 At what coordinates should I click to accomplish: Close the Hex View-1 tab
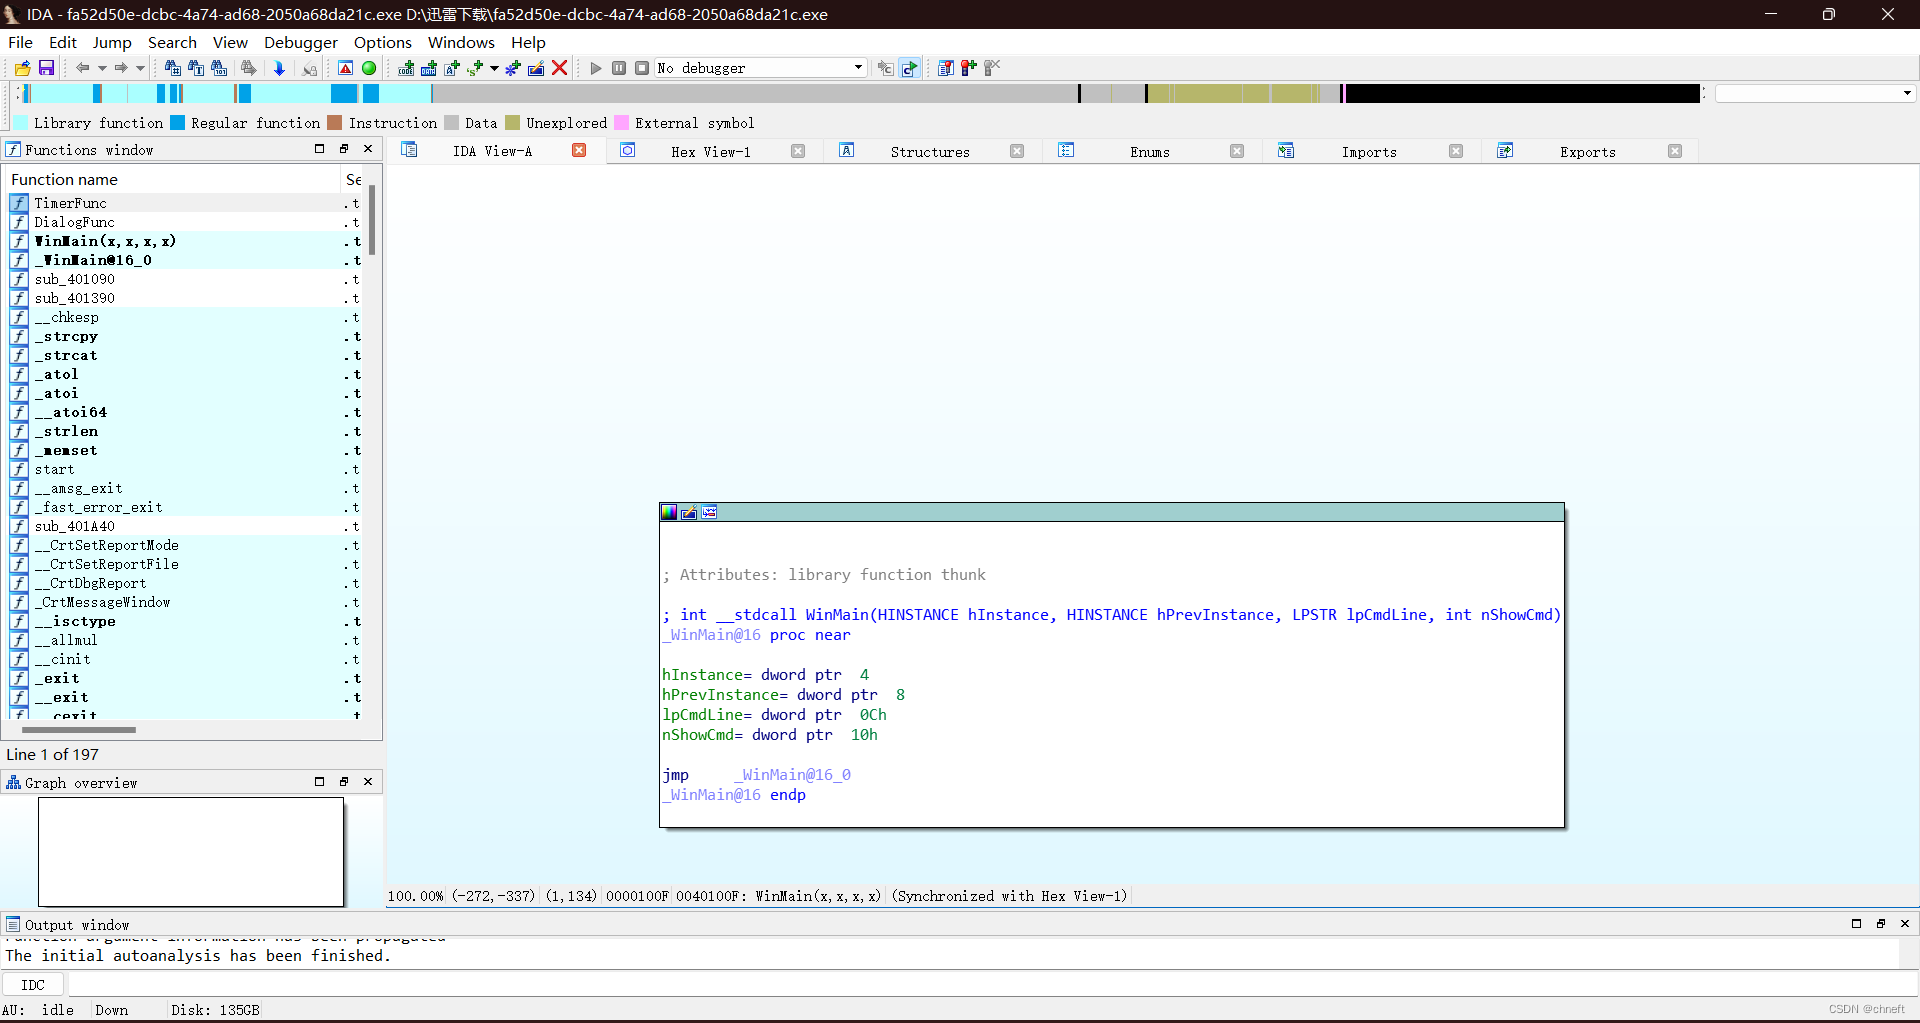pos(798,151)
